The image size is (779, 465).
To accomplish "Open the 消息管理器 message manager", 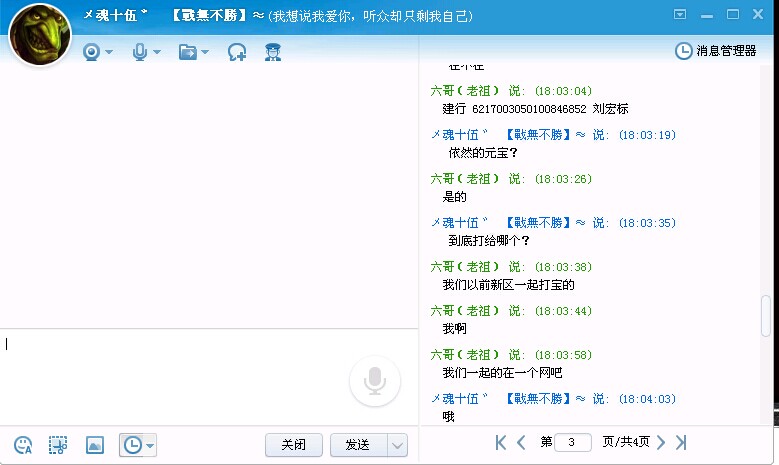I will coord(717,50).
